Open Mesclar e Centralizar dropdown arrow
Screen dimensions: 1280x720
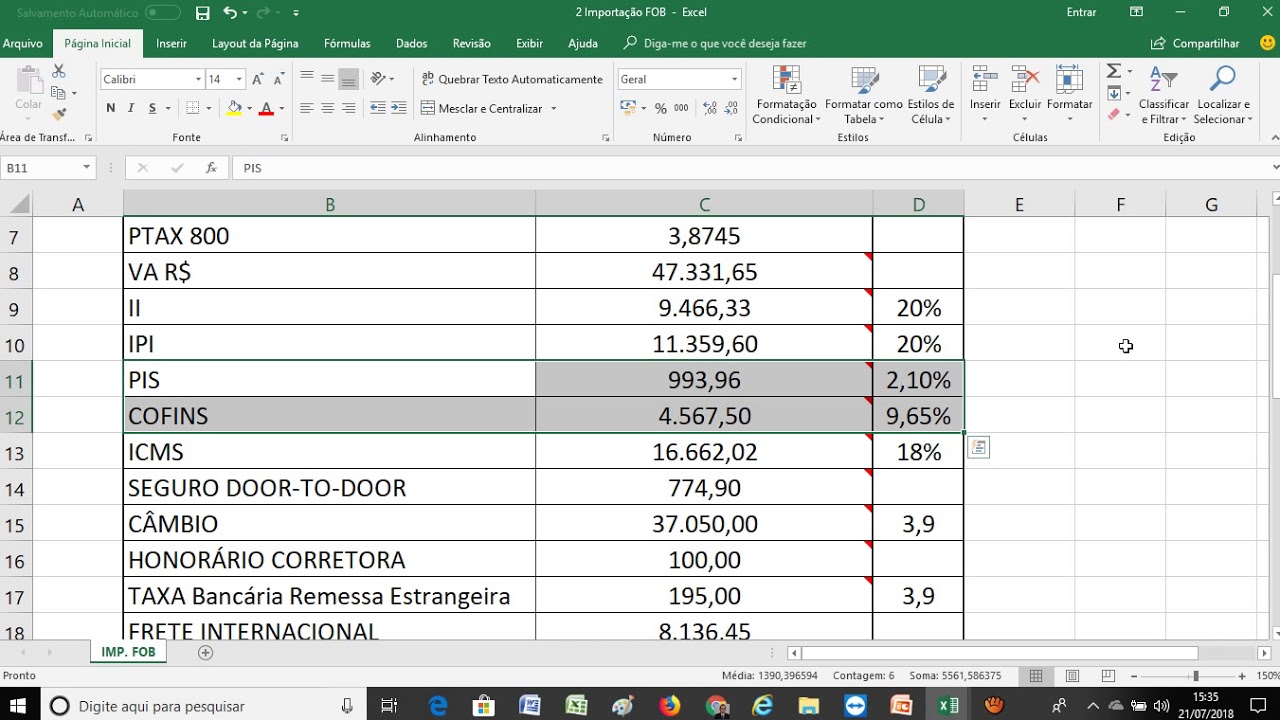click(554, 108)
